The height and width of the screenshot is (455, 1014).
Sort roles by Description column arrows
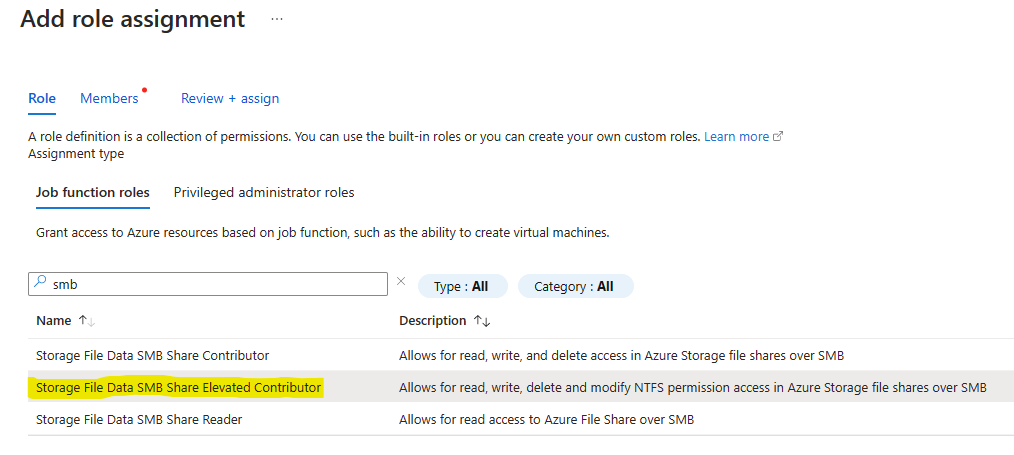click(x=482, y=321)
